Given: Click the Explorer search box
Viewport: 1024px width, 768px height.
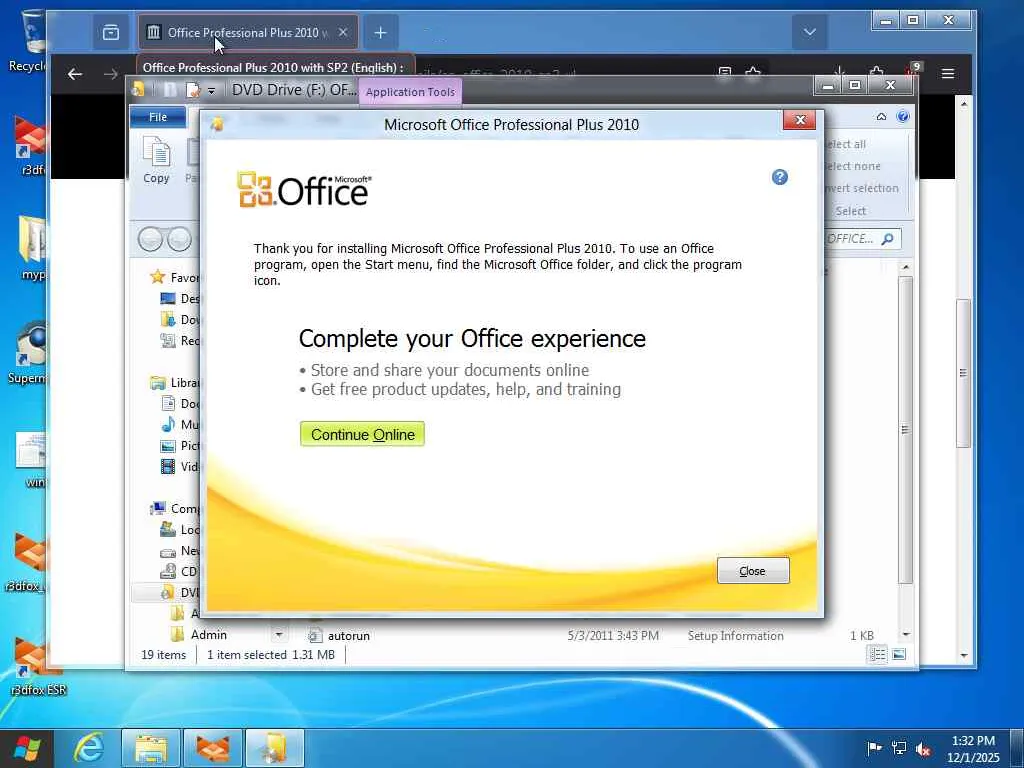Looking at the screenshot, I should tap(863, 239).
